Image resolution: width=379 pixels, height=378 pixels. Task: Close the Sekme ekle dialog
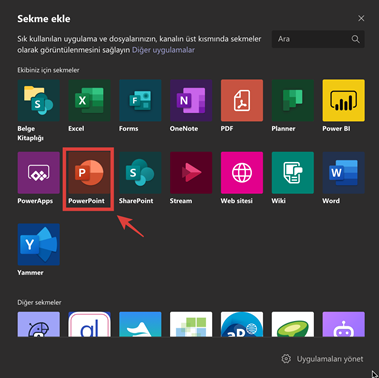coord(361,18)
